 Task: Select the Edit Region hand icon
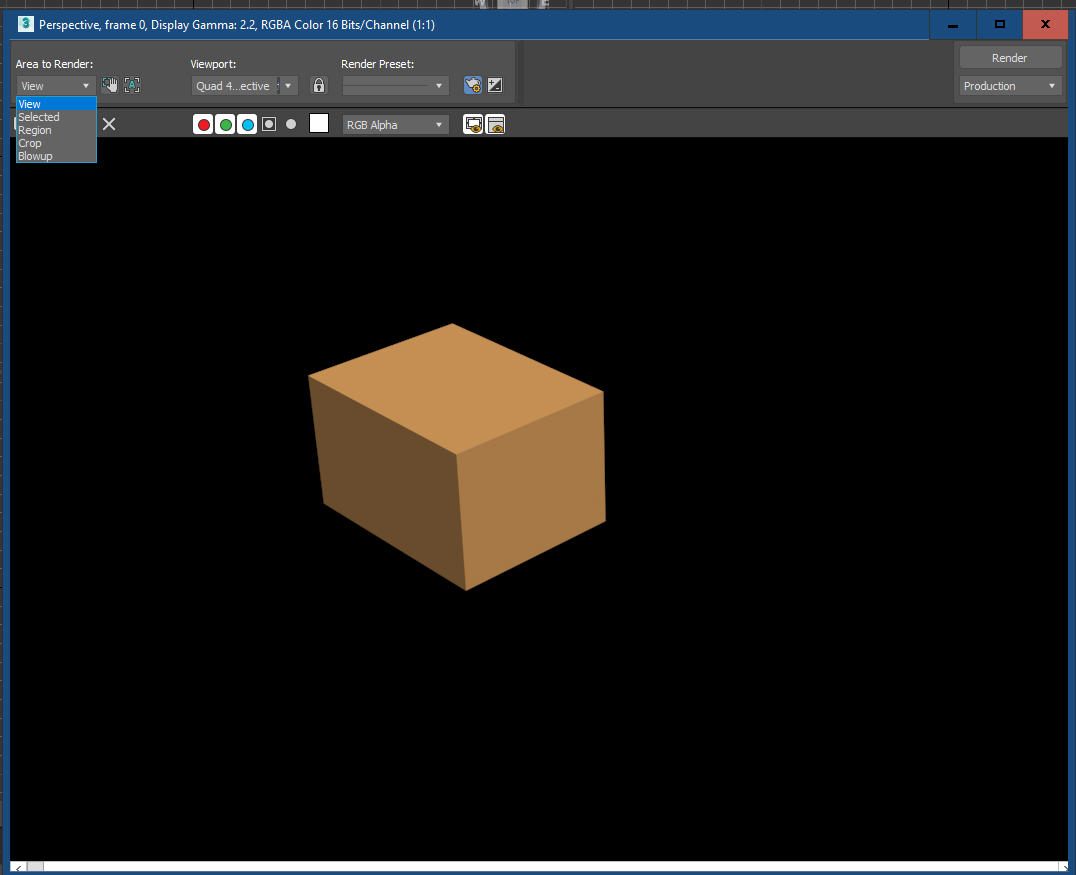click(109, 84)
